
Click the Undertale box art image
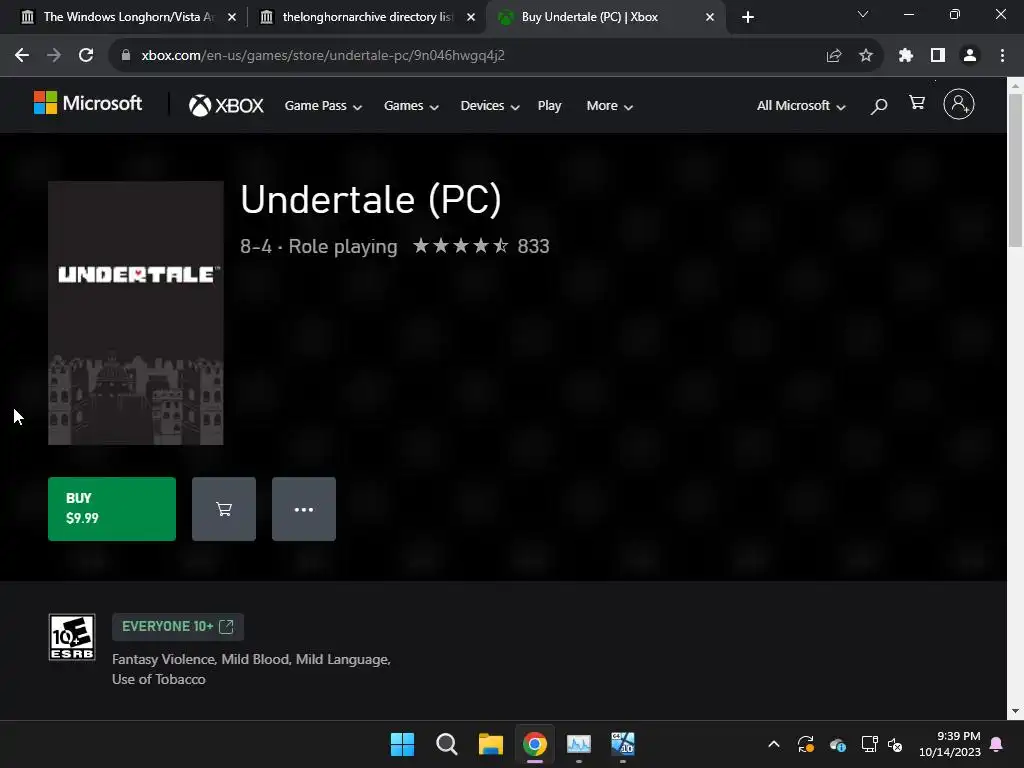(136, 313)
